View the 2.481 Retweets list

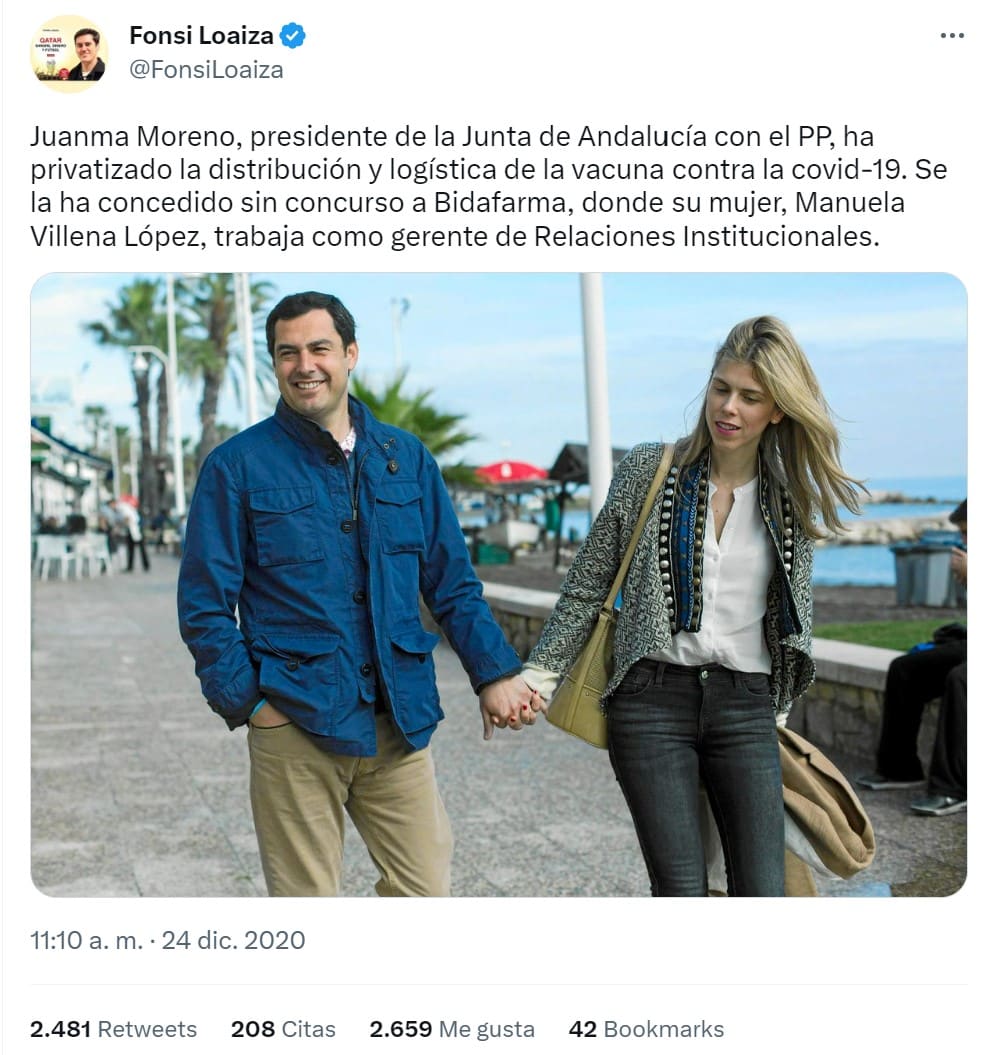113,1029
